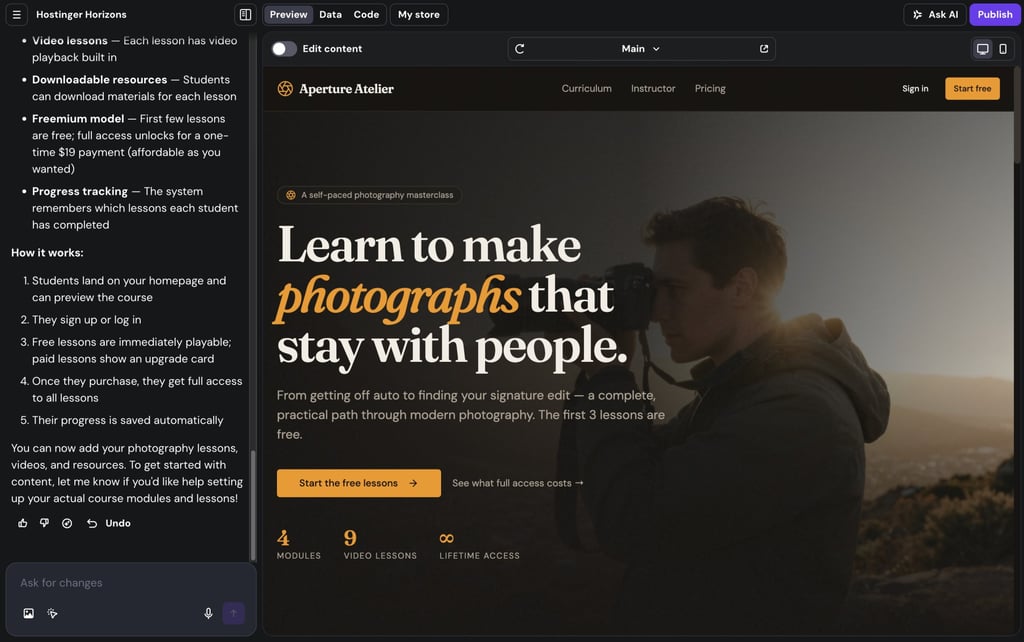The image size is (1024, 642).
Task: Click the 'How it works:' heading
Action: pos(47,253)
